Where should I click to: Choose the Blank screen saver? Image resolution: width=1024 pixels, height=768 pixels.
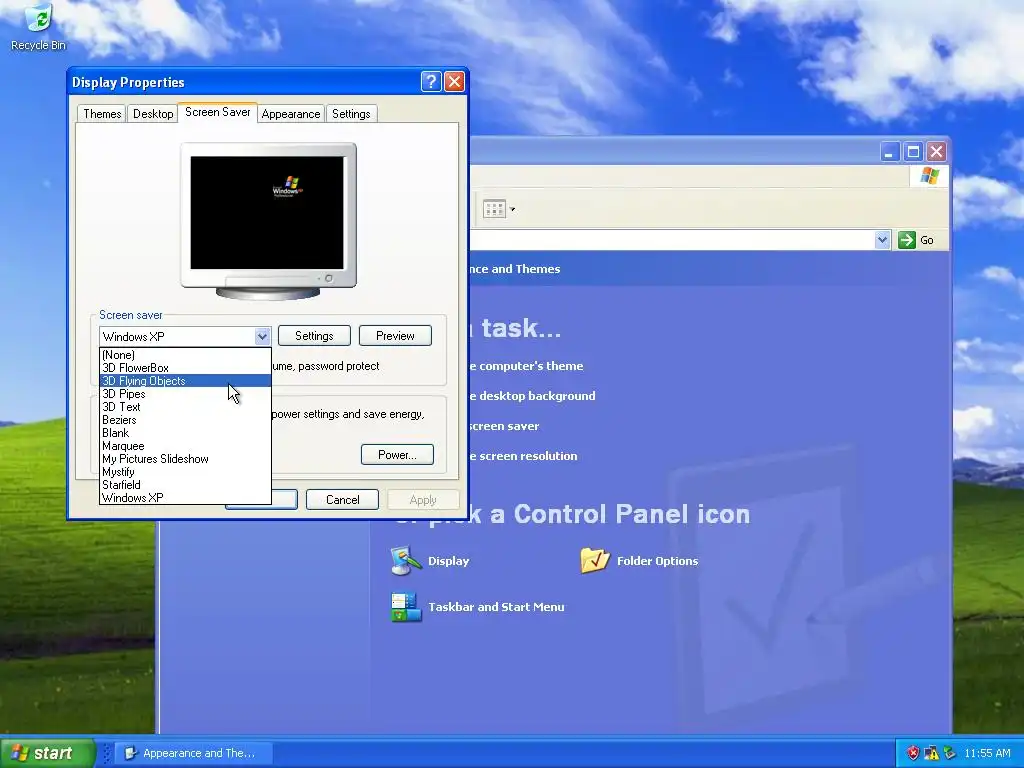point(185,433)
